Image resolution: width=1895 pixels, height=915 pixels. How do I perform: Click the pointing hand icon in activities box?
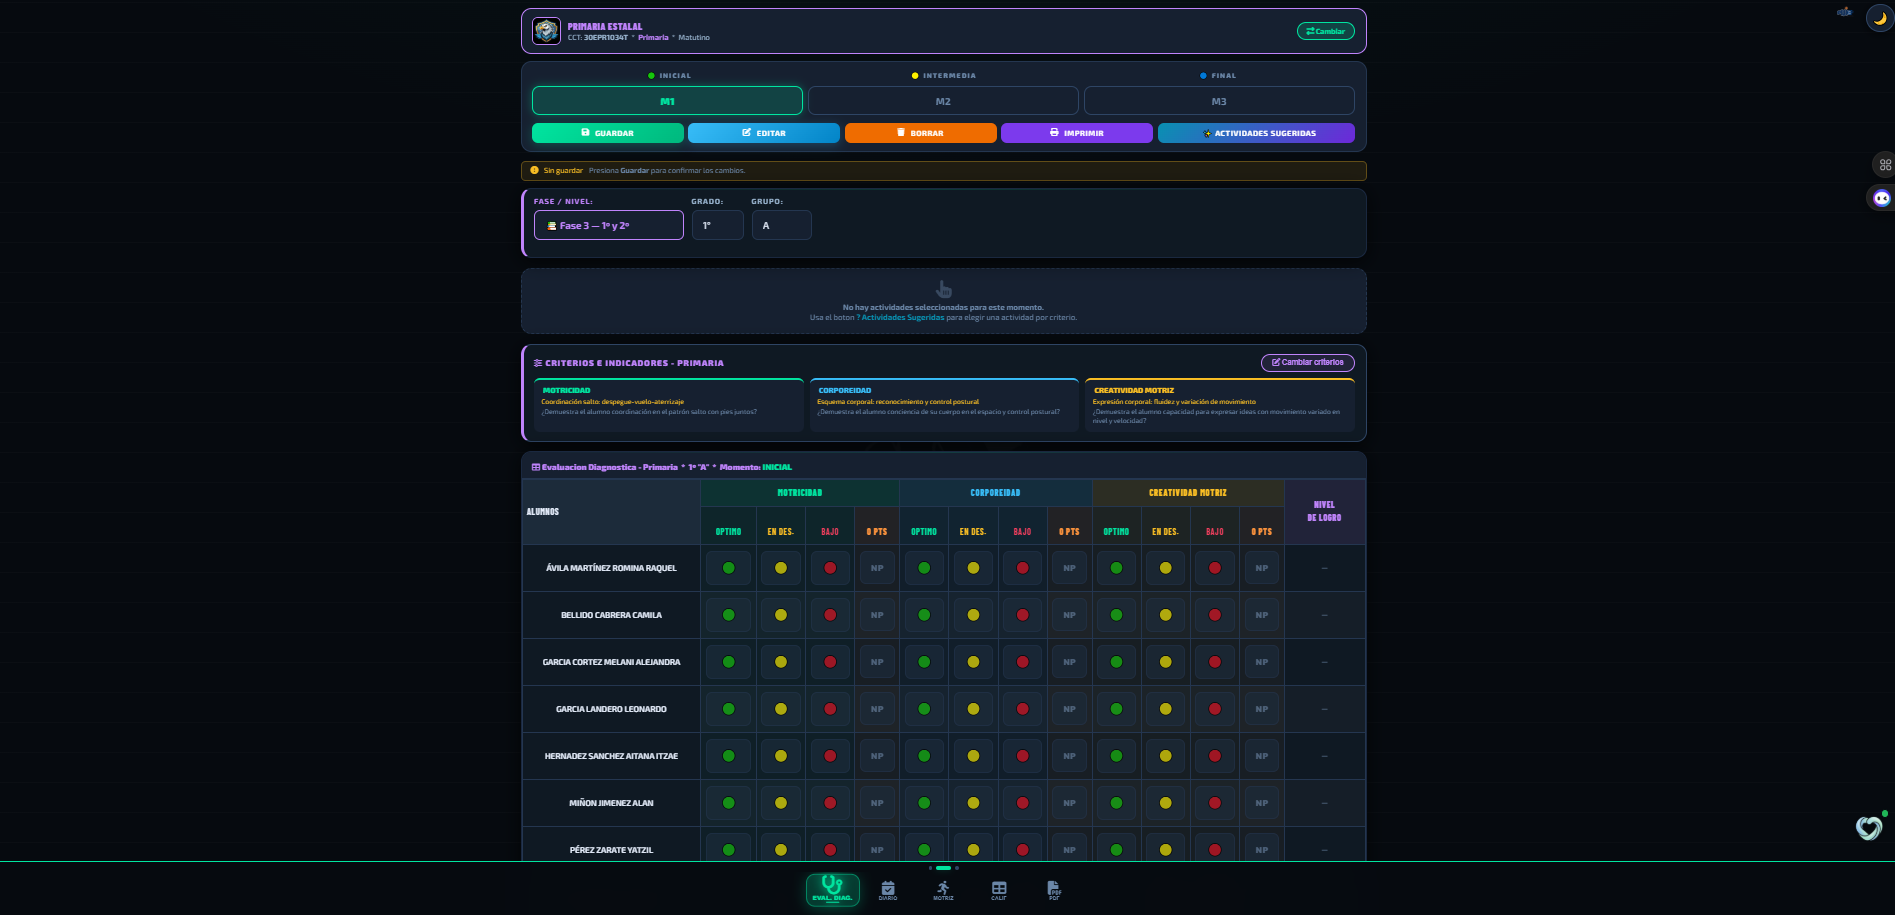(943, 290)
